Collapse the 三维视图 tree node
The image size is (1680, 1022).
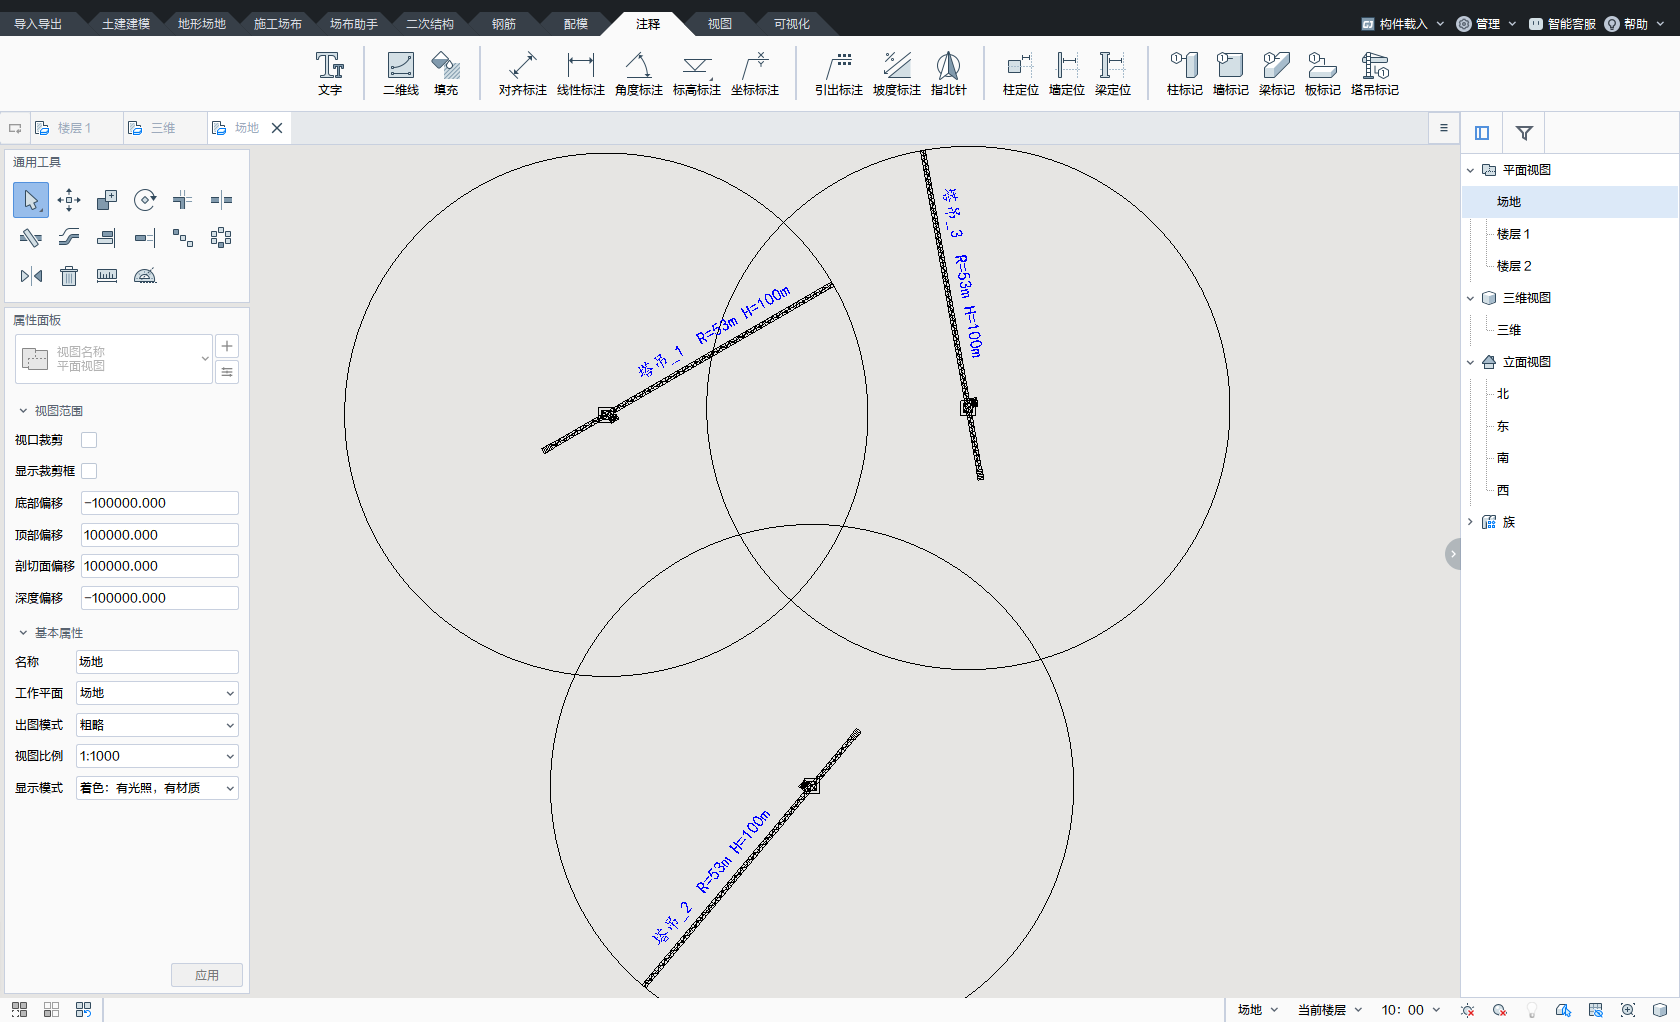tap(1470, 298)
